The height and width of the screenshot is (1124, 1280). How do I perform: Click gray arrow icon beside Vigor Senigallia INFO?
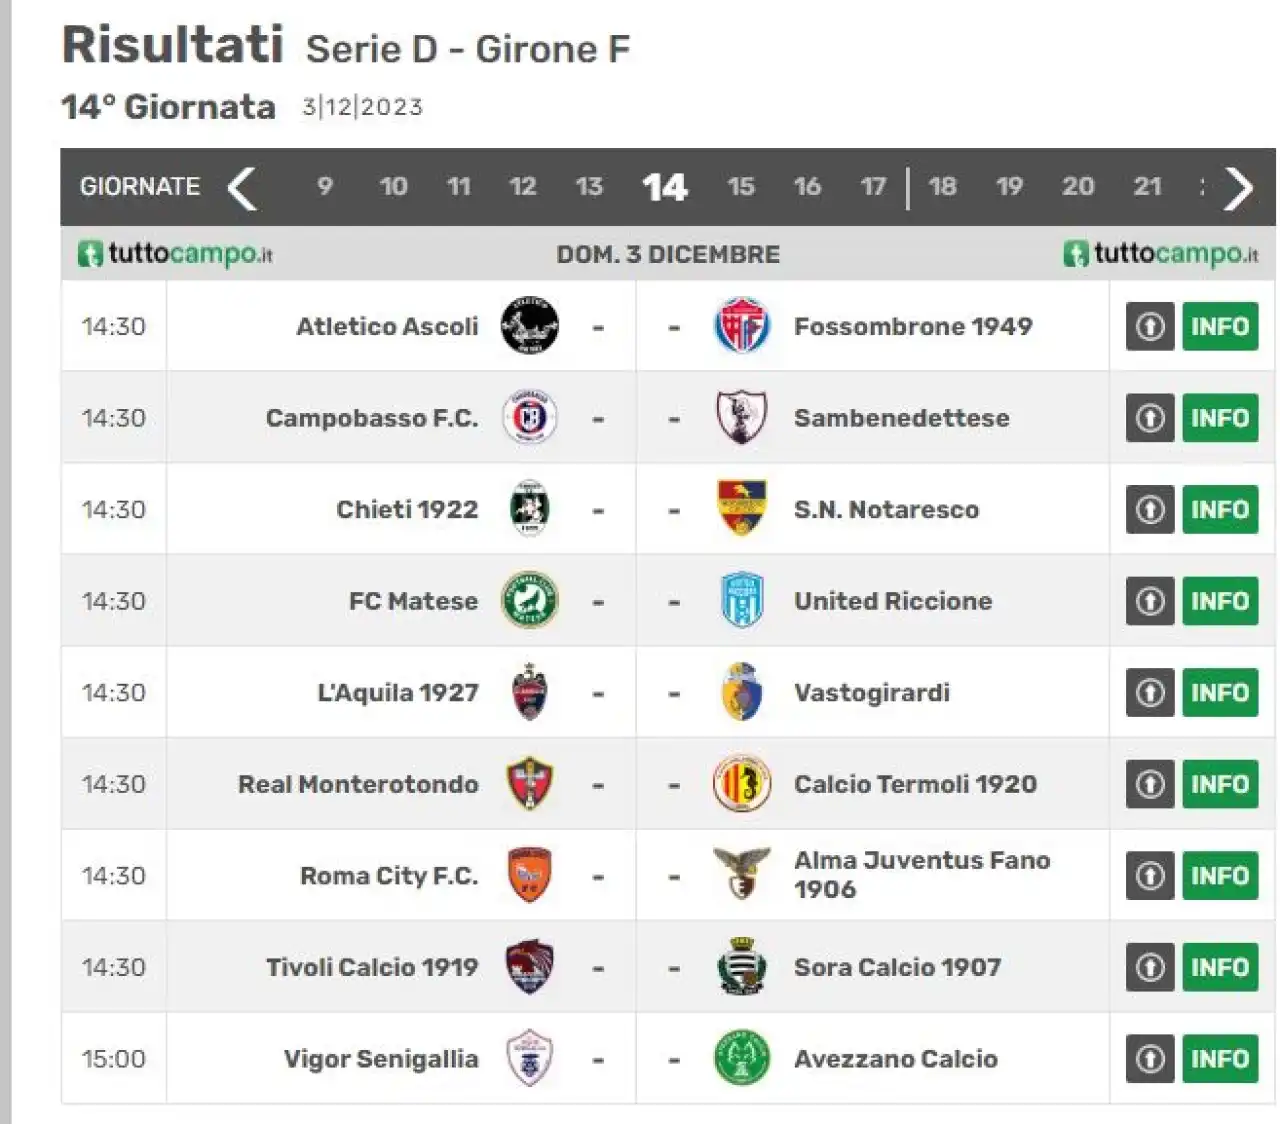tap(1150, 1059)
